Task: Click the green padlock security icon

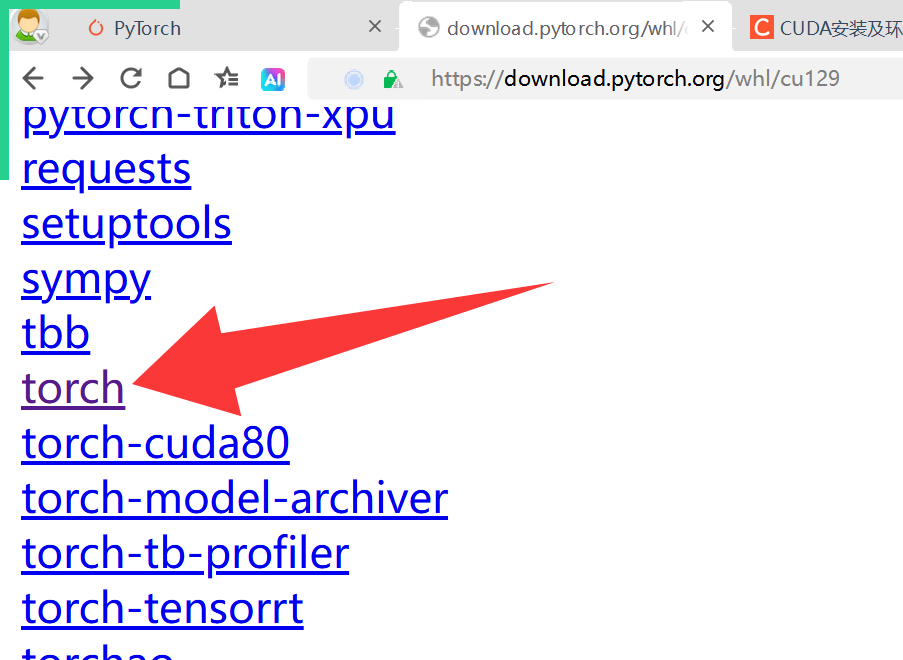Action: (392, 79)
